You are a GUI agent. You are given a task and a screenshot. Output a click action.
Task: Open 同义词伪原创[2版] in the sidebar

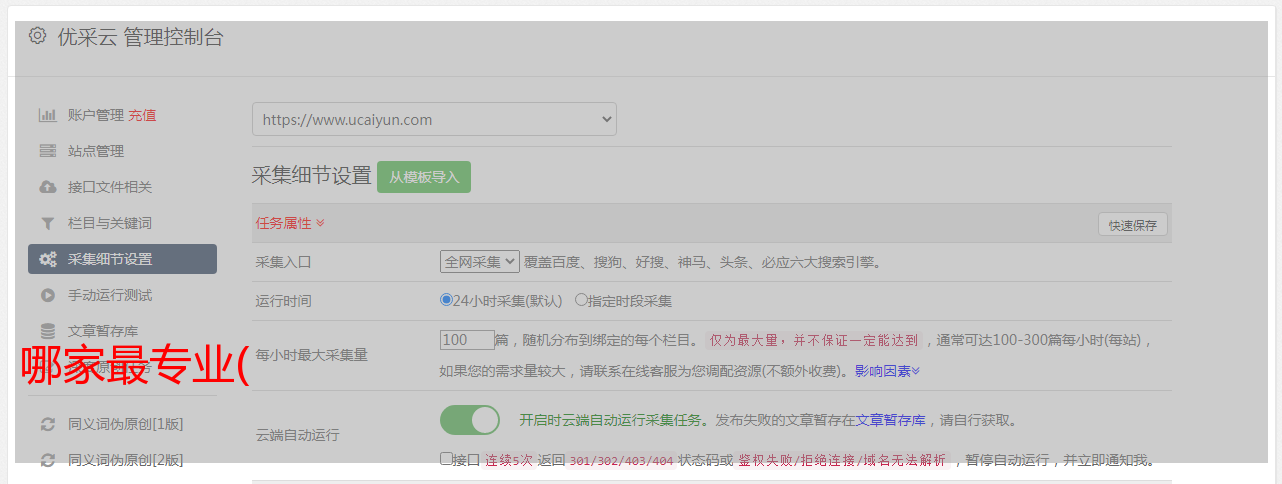[x=125, y=460]
